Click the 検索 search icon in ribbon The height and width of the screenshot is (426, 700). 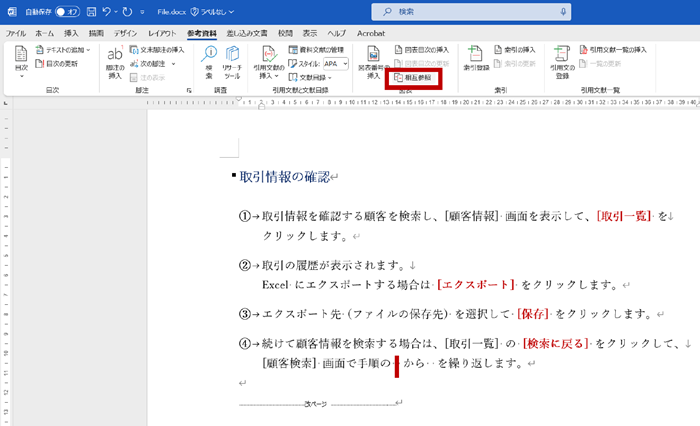coord(209,61)
